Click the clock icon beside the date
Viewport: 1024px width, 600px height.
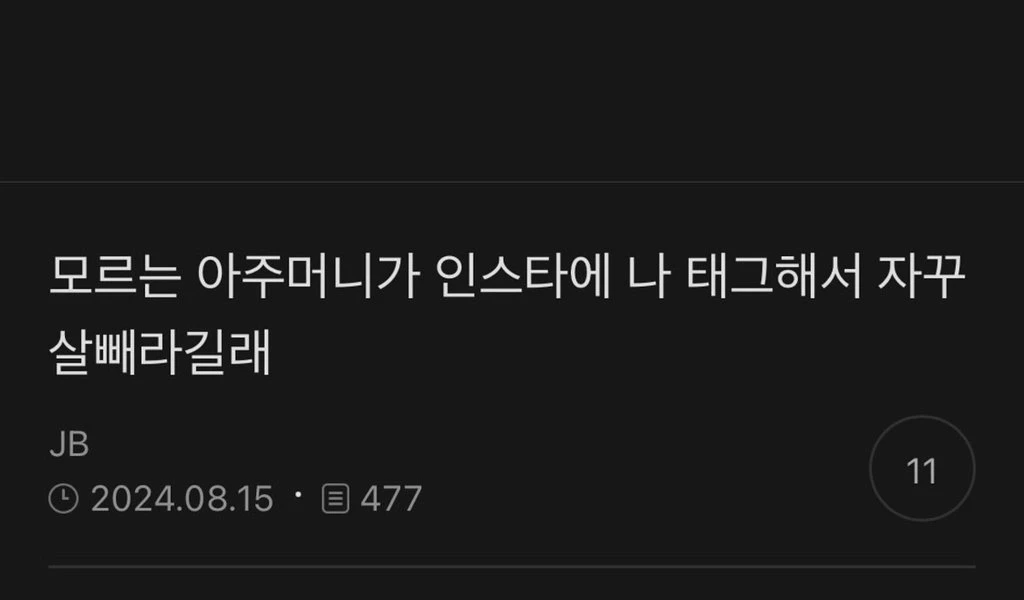[63, 499]
